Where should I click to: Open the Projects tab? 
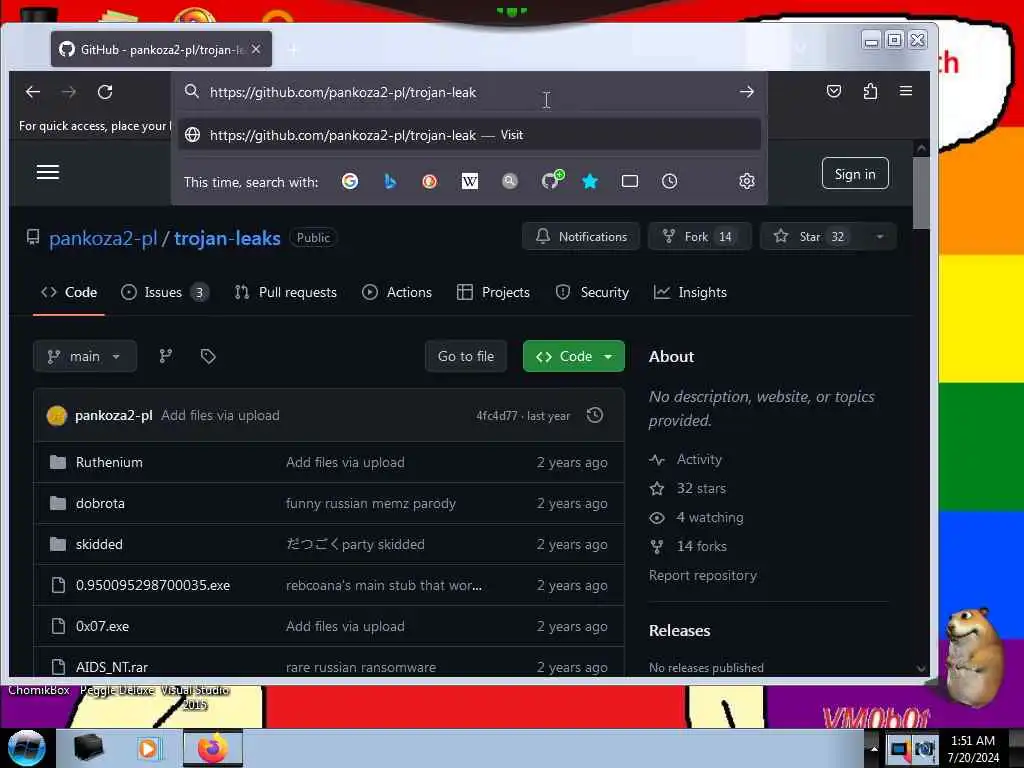tap(493, 292)
